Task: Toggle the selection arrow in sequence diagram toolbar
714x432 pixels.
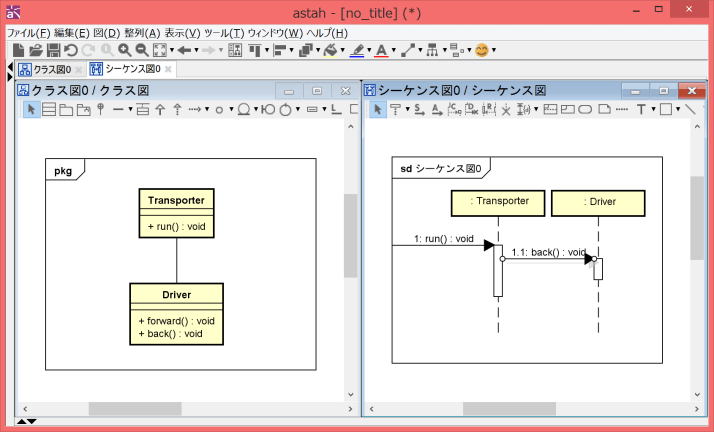Action: pyautogui.click(x=378, y=109)
